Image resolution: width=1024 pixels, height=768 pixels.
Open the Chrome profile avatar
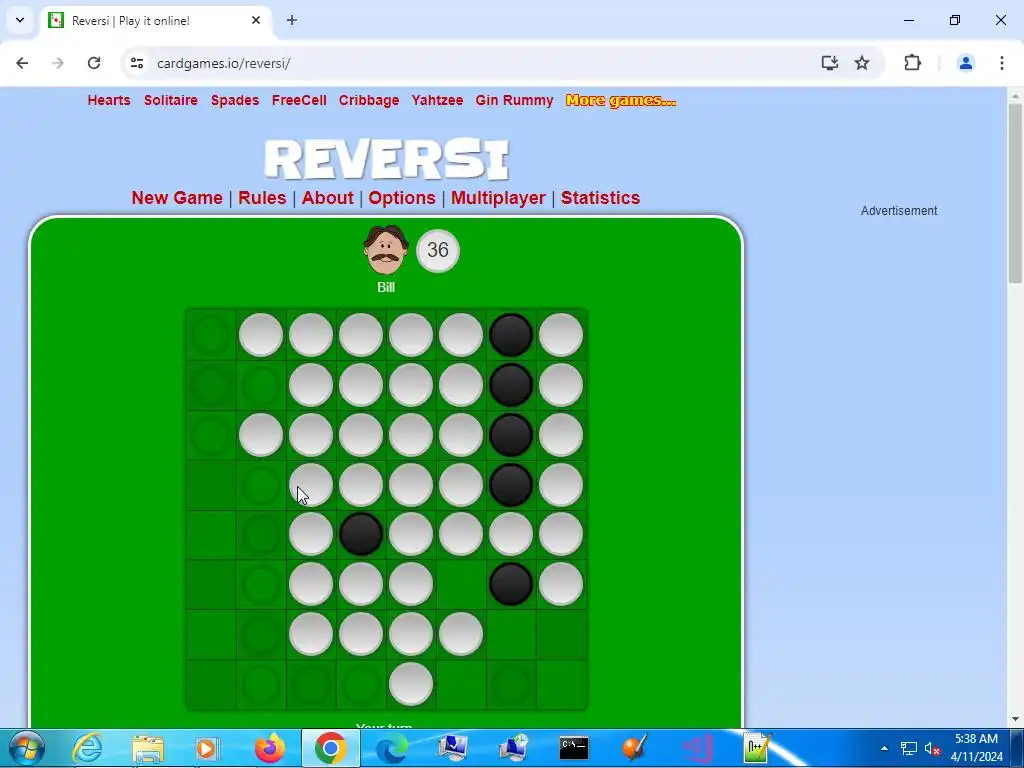pos(965,63)
